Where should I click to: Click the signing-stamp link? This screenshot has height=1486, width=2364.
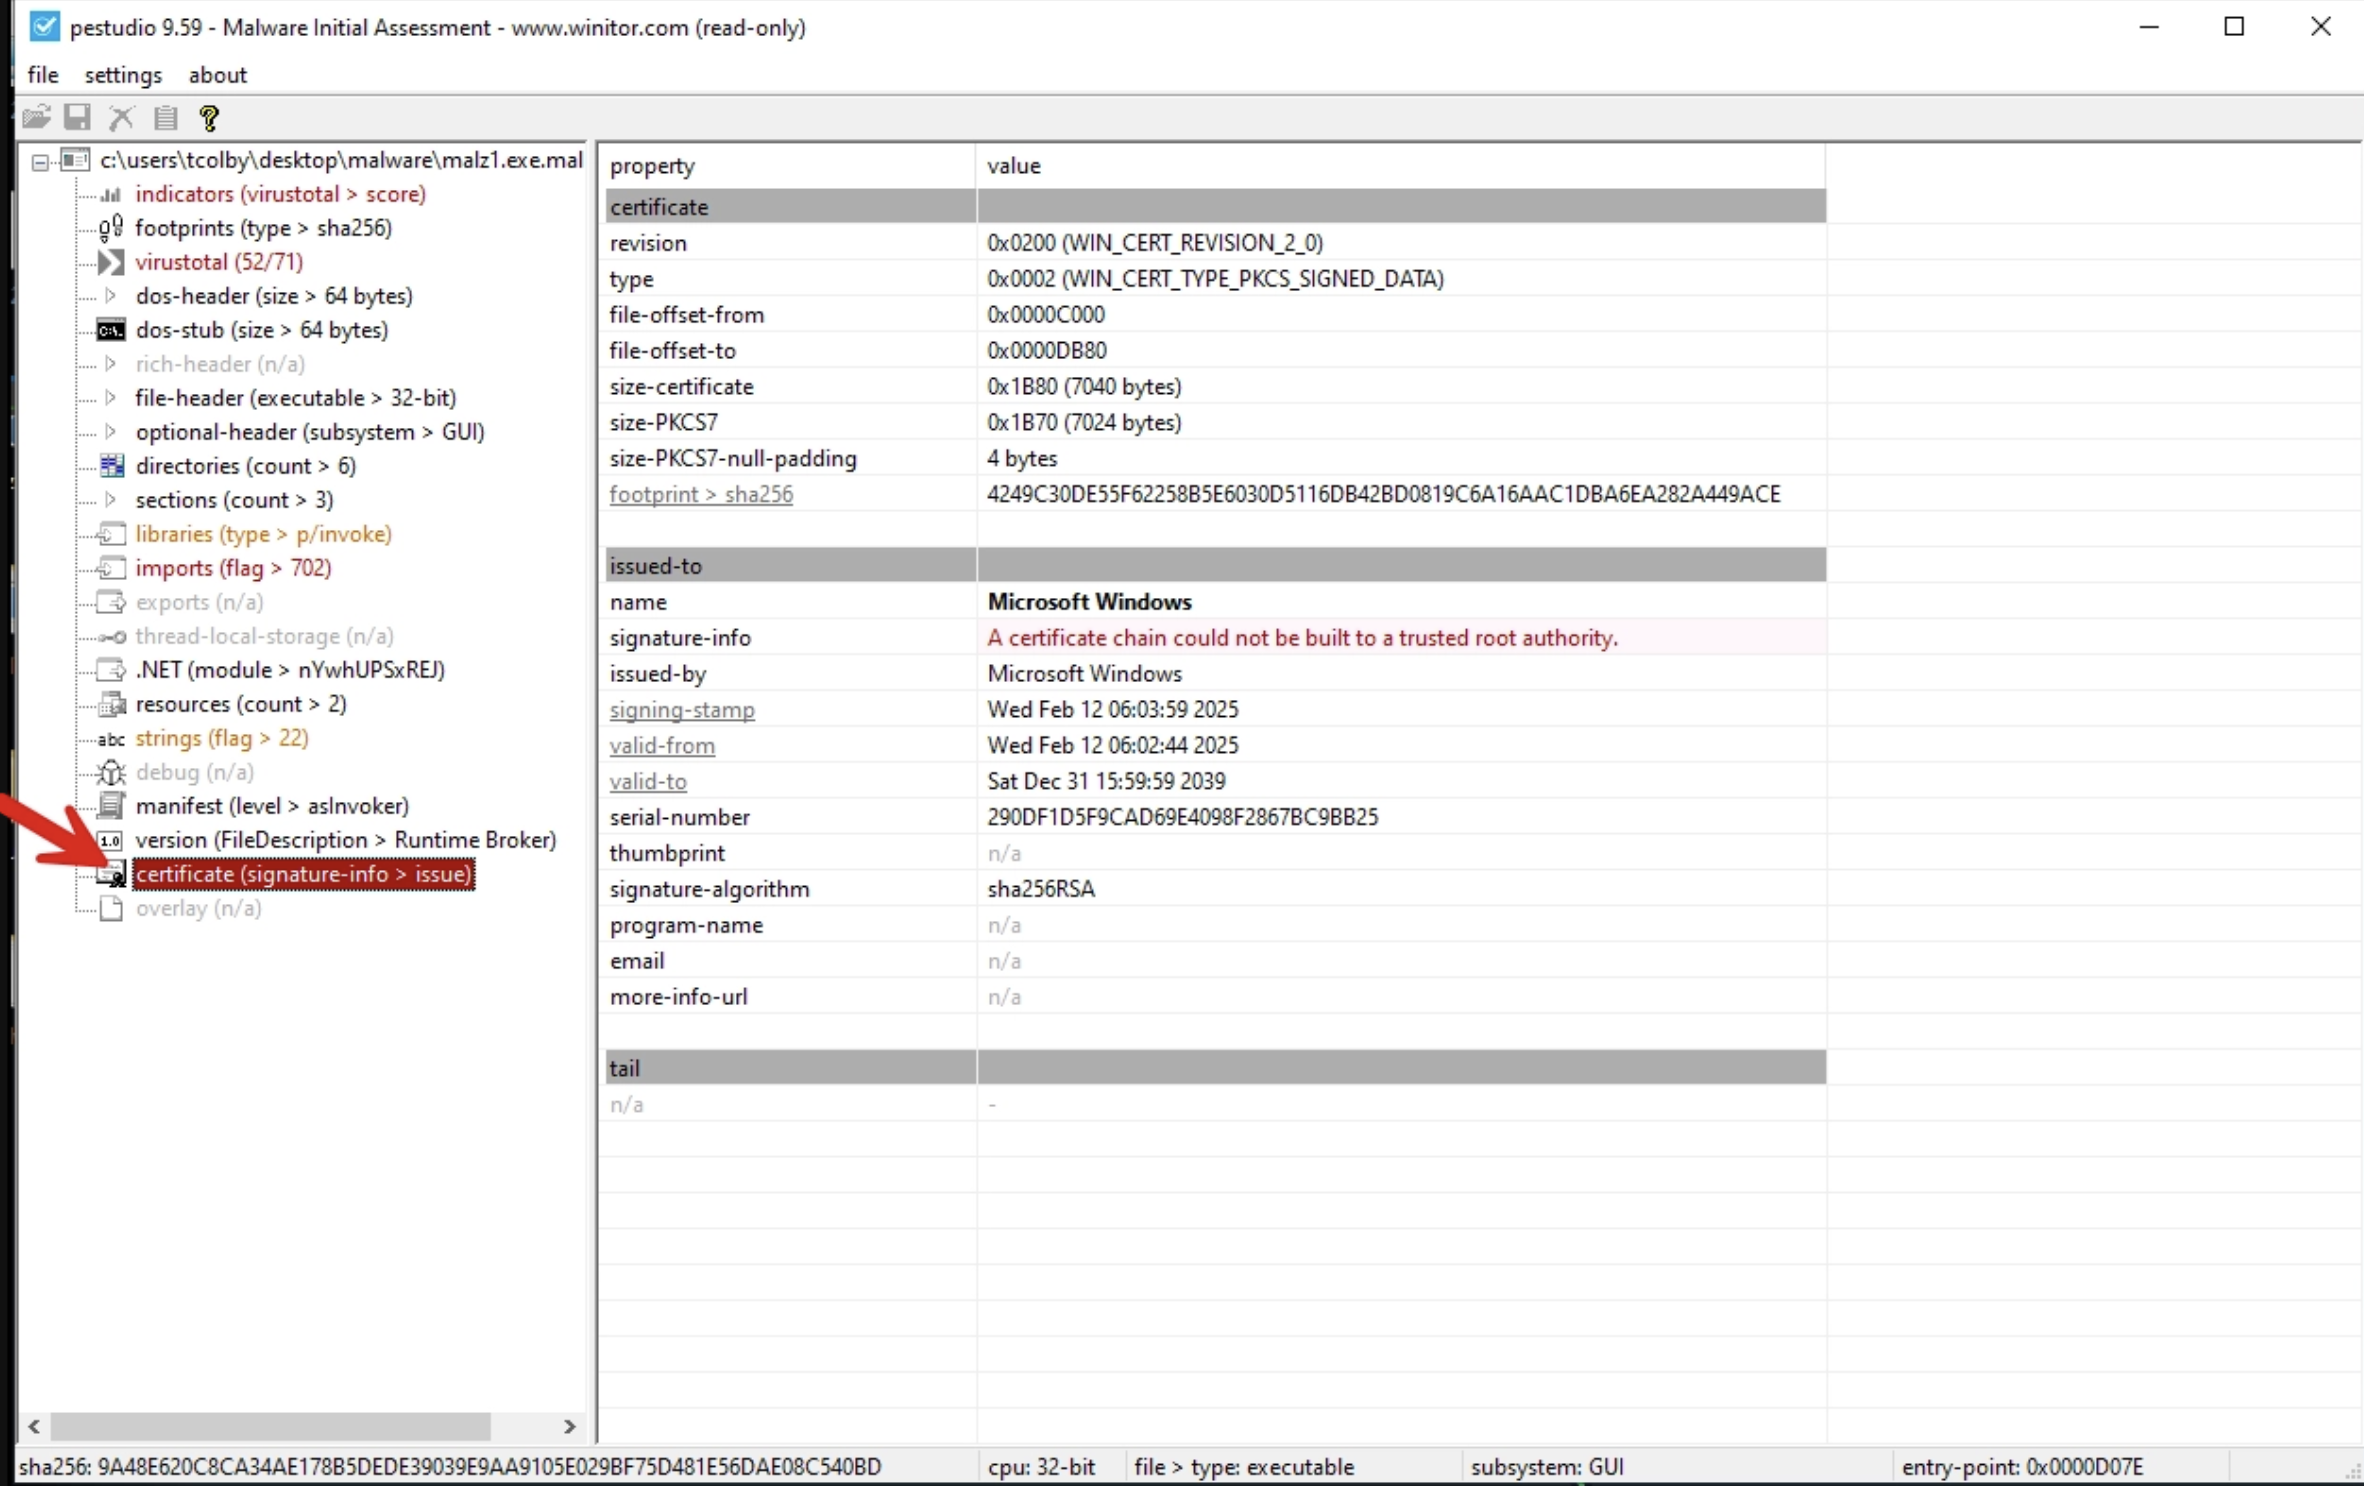(x=682, y=710)
